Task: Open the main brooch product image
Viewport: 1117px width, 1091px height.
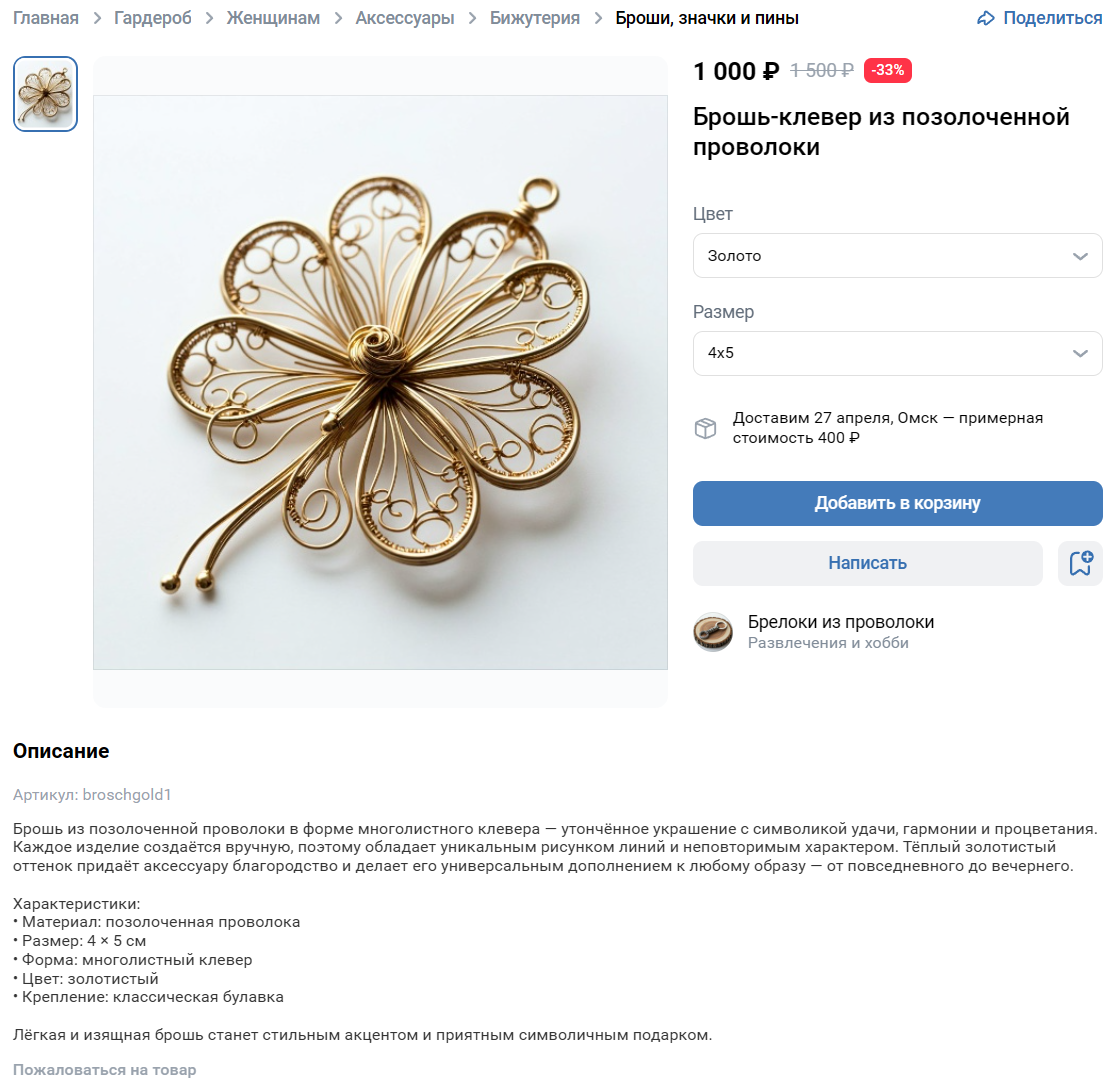Action: click(x=380, y=382)
